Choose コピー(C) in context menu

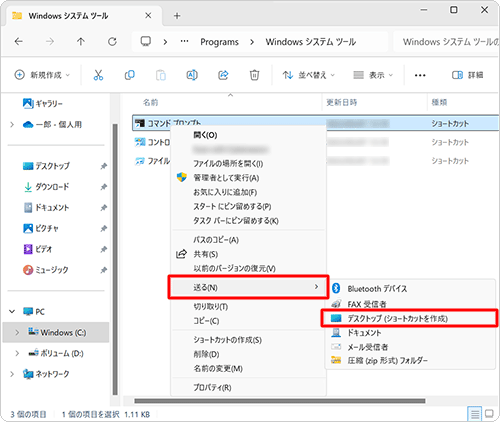tap(248, 321)
